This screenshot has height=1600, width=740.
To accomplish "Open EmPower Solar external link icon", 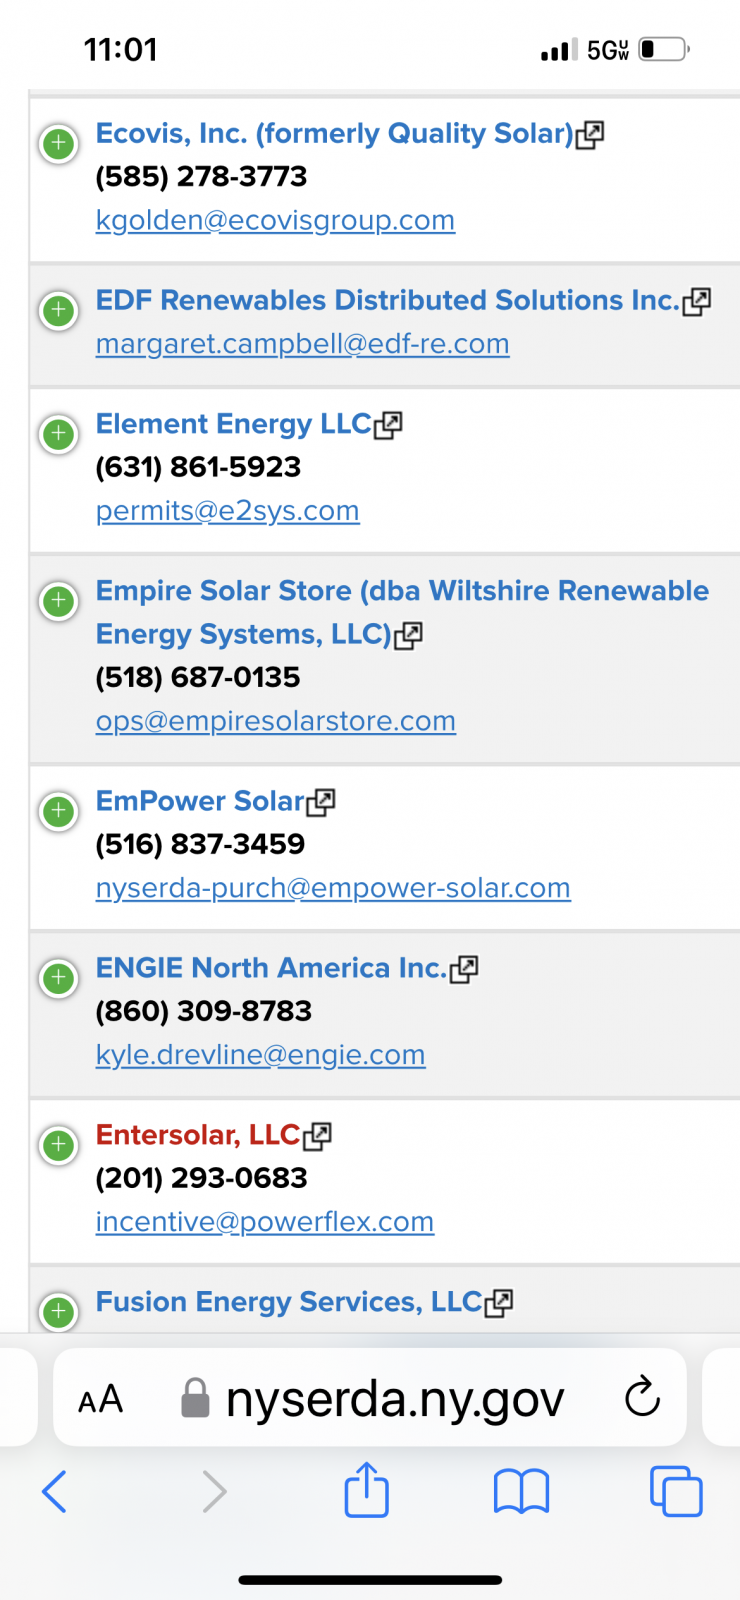I will [x=321, y=802].
